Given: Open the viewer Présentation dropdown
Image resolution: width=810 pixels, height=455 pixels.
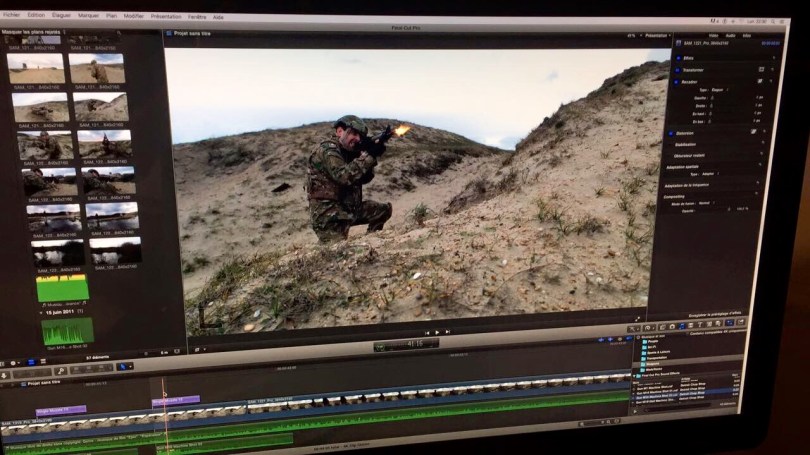Looking at the screenshot, I should coord(657,35).
